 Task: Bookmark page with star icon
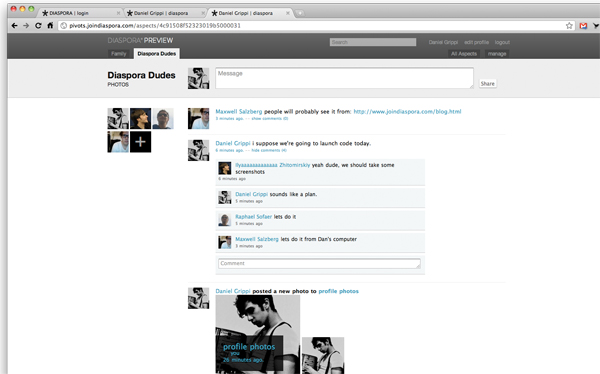569,26
